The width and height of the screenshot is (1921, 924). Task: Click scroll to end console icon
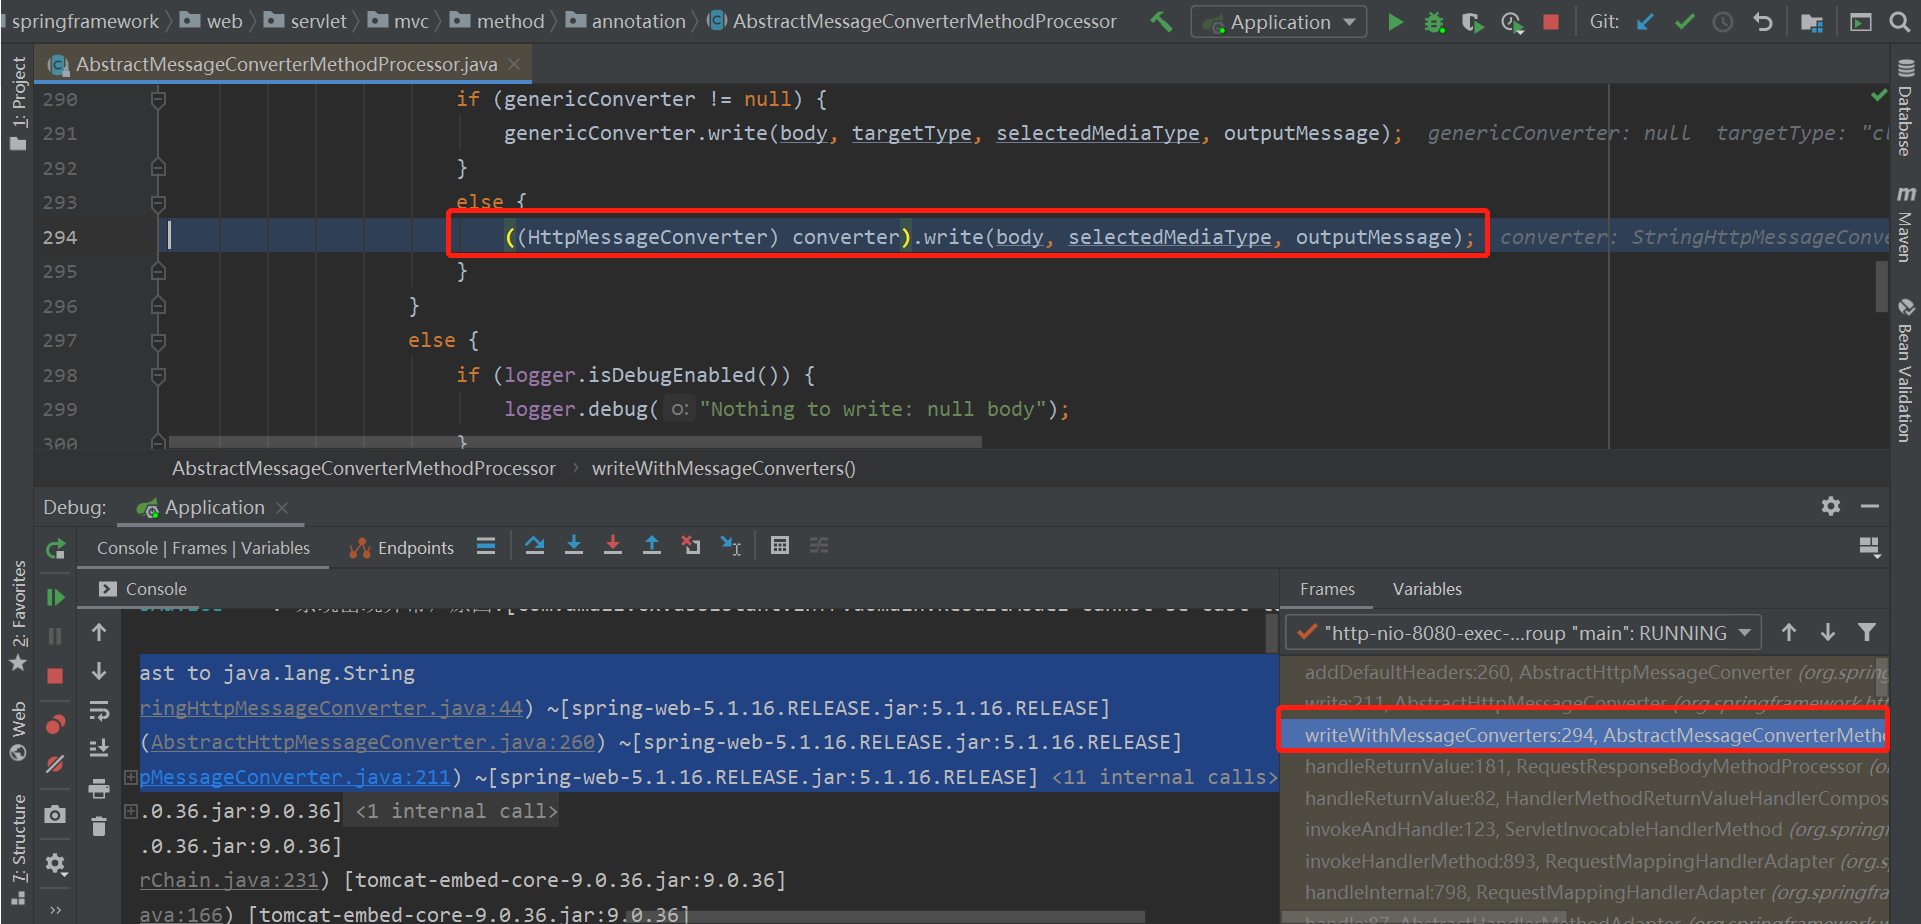pos(99,747)
